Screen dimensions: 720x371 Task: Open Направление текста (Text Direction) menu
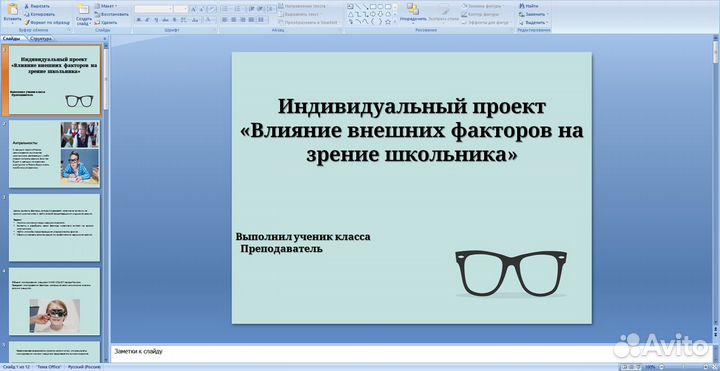point(303,6)
